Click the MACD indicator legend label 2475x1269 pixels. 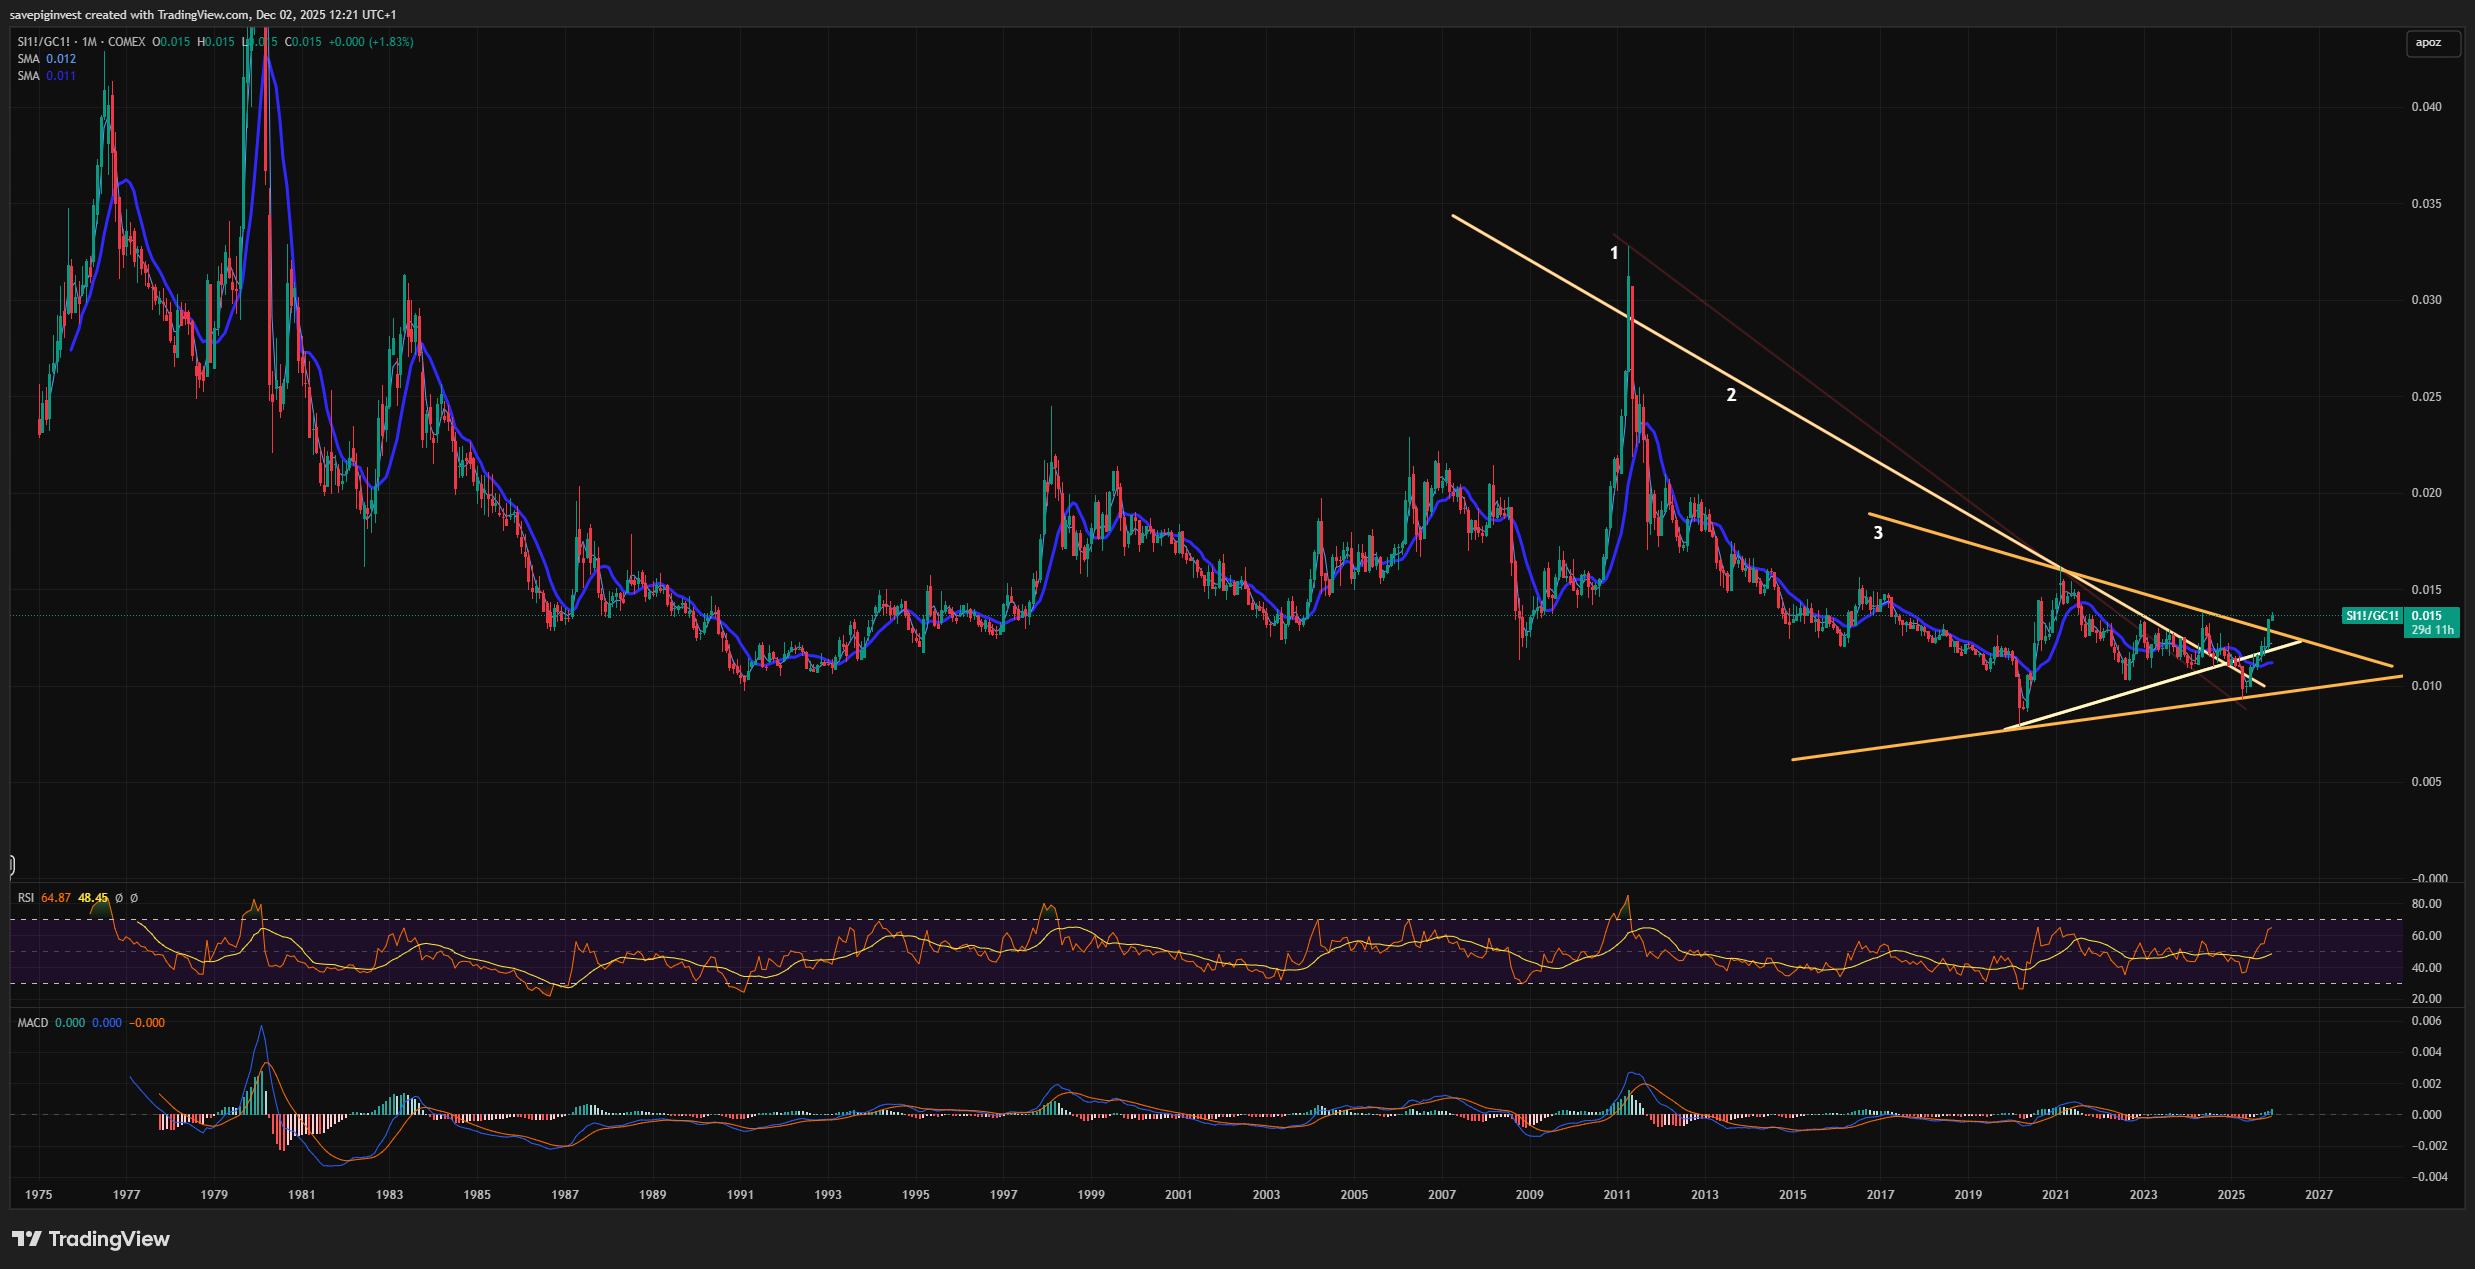33,1023
